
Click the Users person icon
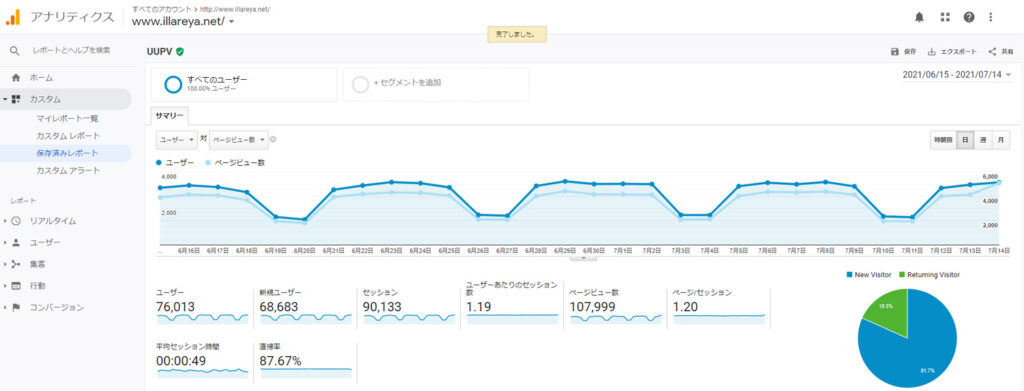point(16,242)
